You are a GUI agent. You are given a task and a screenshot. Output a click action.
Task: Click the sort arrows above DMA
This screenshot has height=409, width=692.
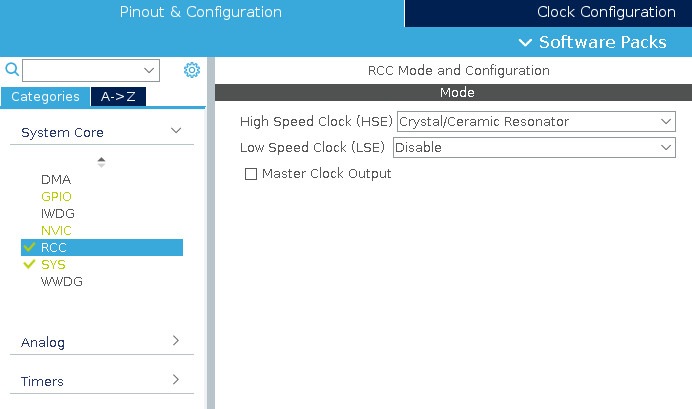click(101, 162)
